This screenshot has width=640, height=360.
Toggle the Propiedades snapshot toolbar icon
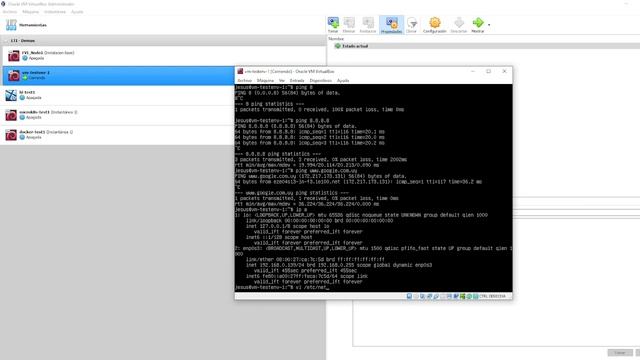click(391, 23)
